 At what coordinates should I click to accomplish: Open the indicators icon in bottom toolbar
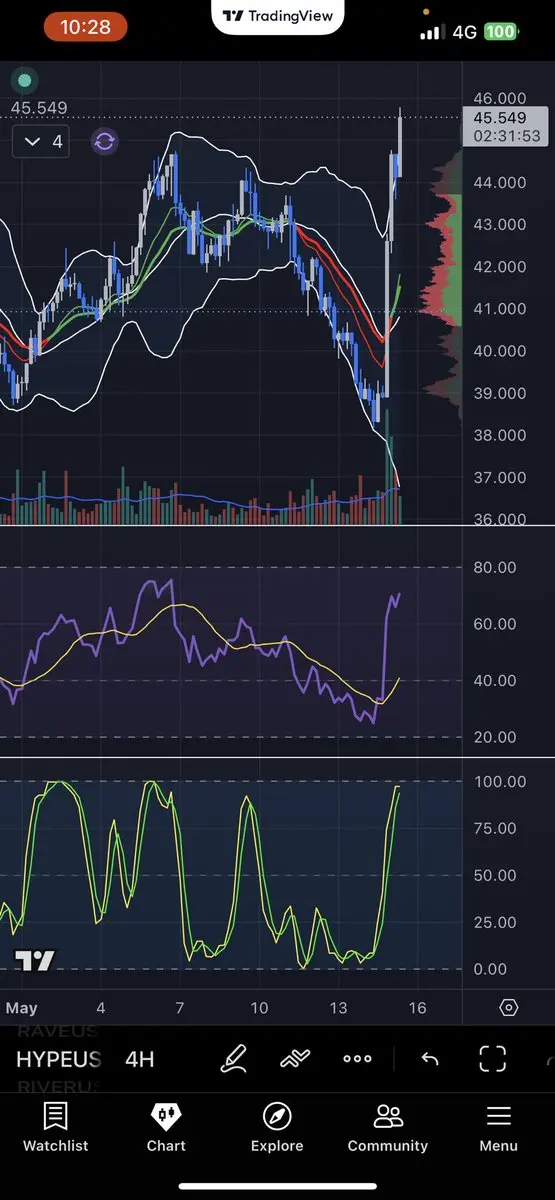(x=295, y=1059)
